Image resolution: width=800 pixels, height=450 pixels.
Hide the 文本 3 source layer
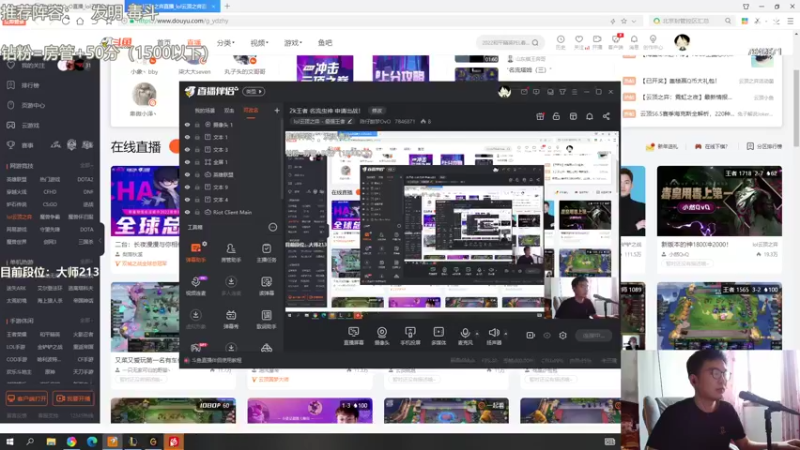coord(187,149)
